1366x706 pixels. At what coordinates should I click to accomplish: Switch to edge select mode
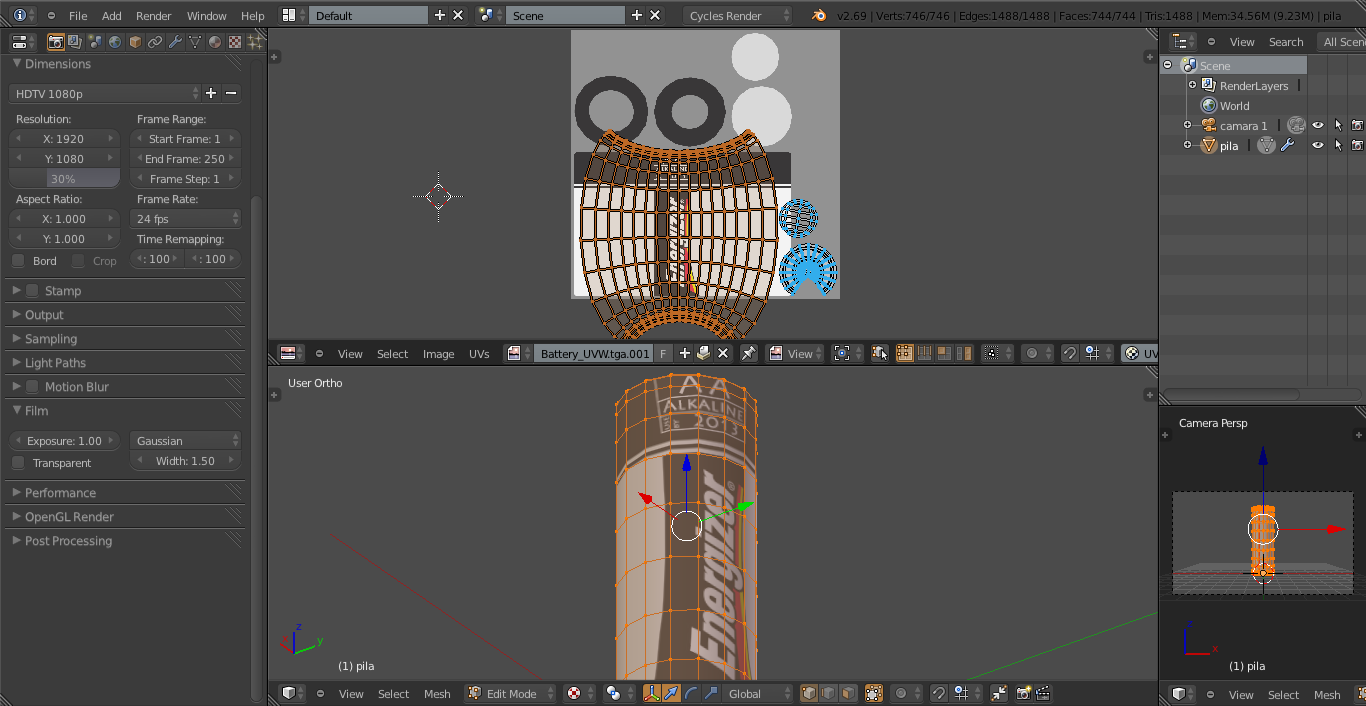pos(829,693)
